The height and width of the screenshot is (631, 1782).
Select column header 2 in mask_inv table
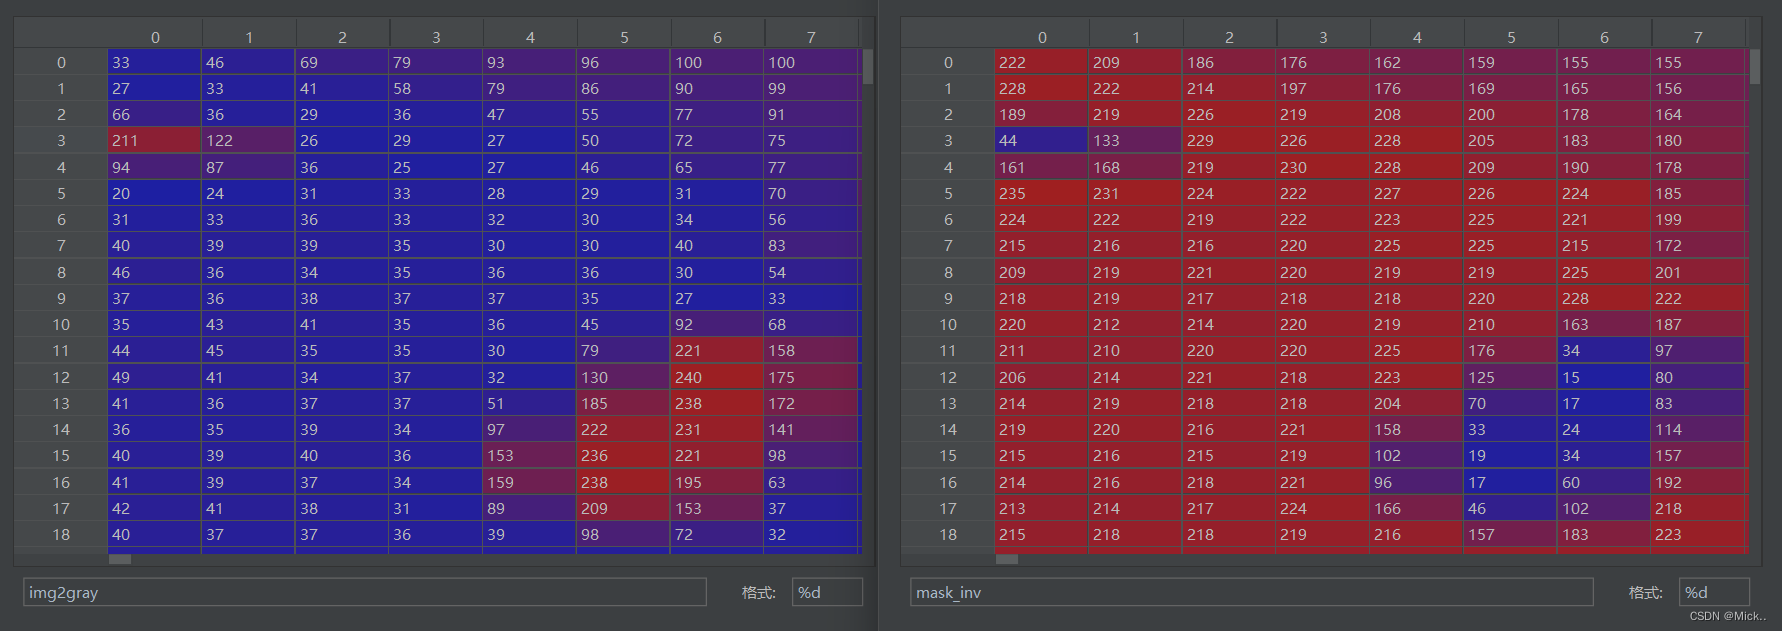(1229, 37)
